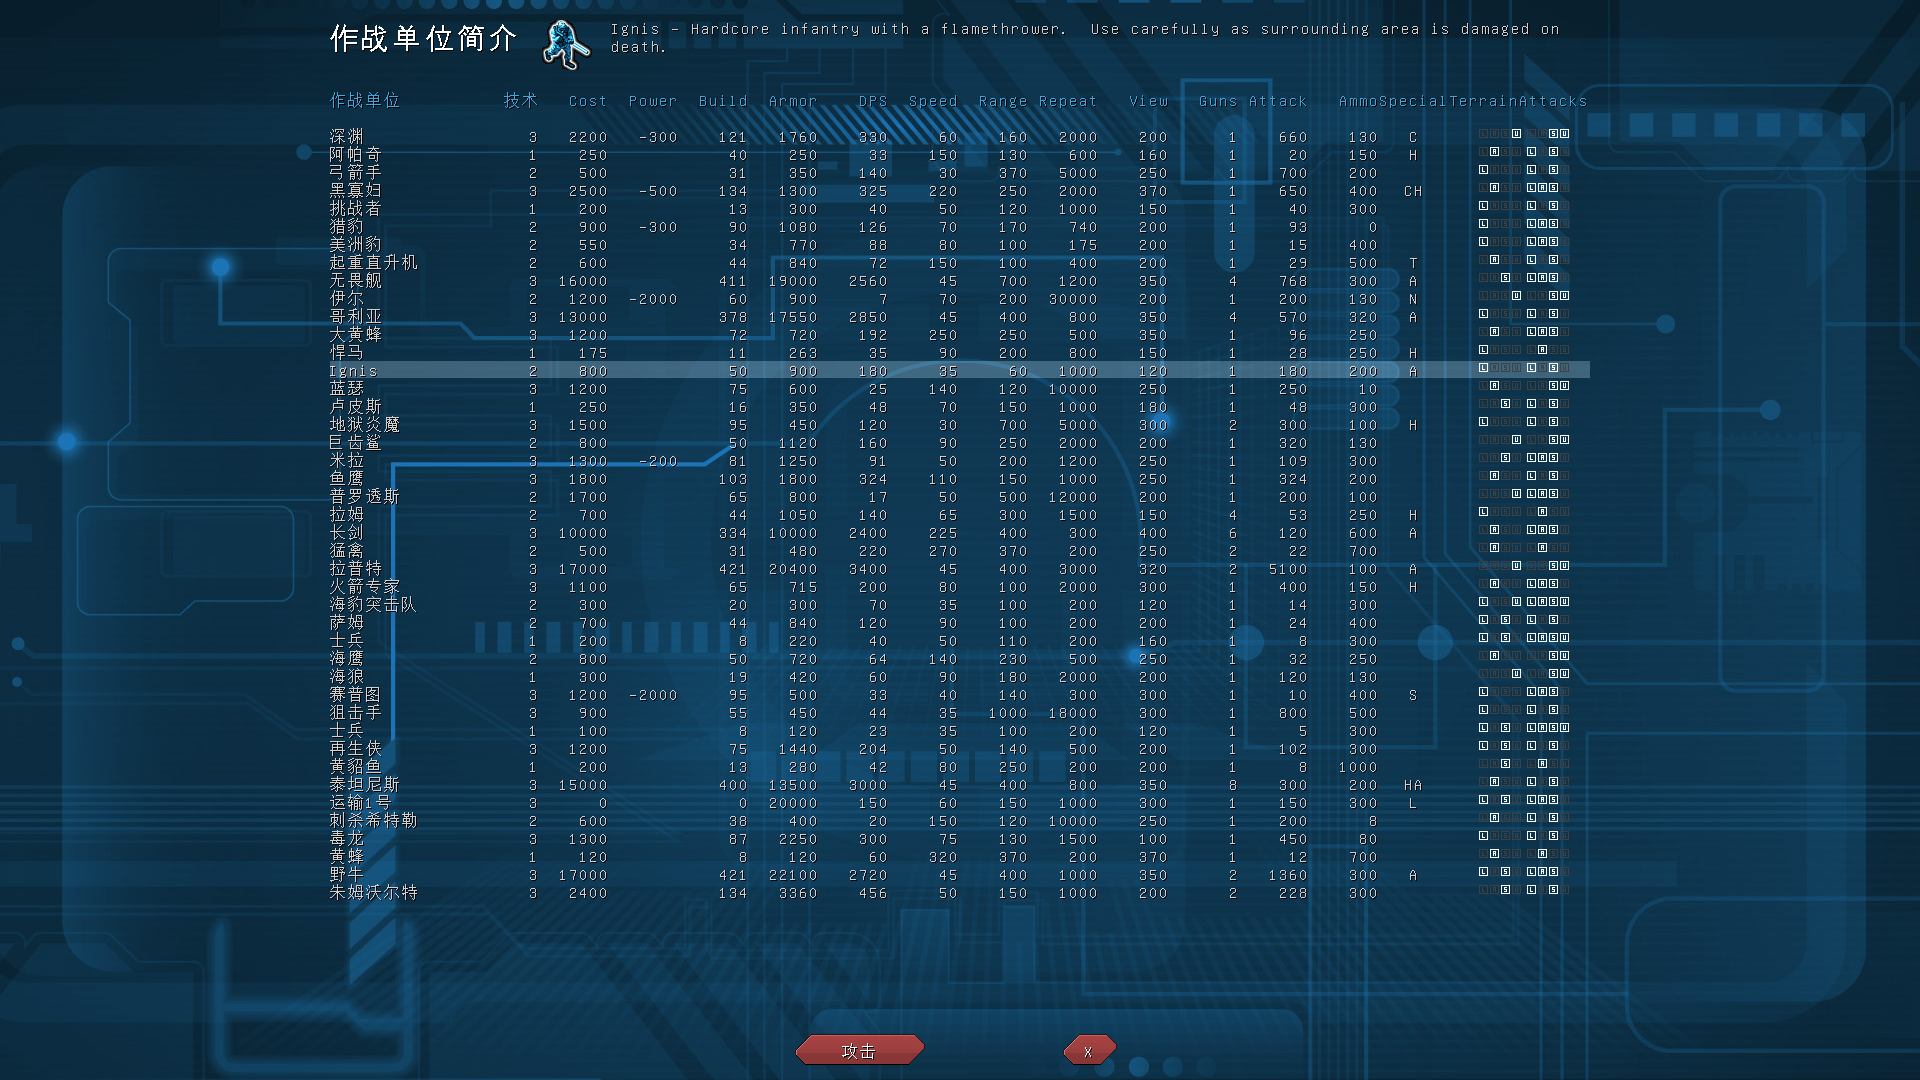Select the 海豹突击队 unit row
Screen dimensions: 1920x1080
click(x=959, y=605)
